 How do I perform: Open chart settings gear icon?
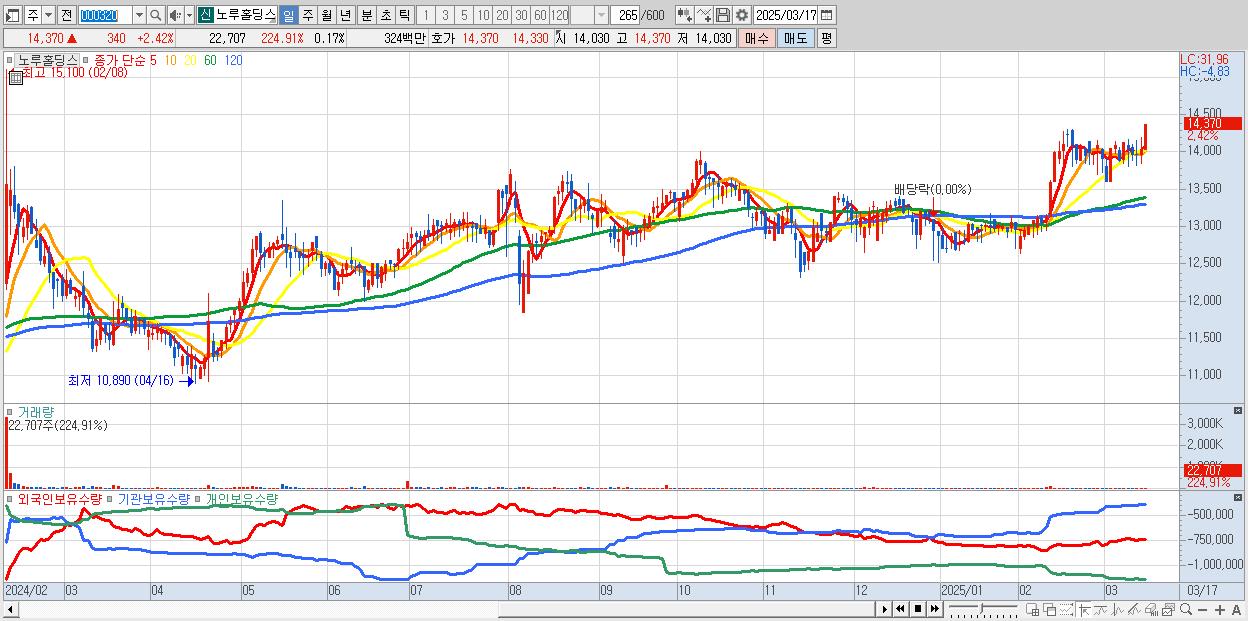tap(742, 15)
